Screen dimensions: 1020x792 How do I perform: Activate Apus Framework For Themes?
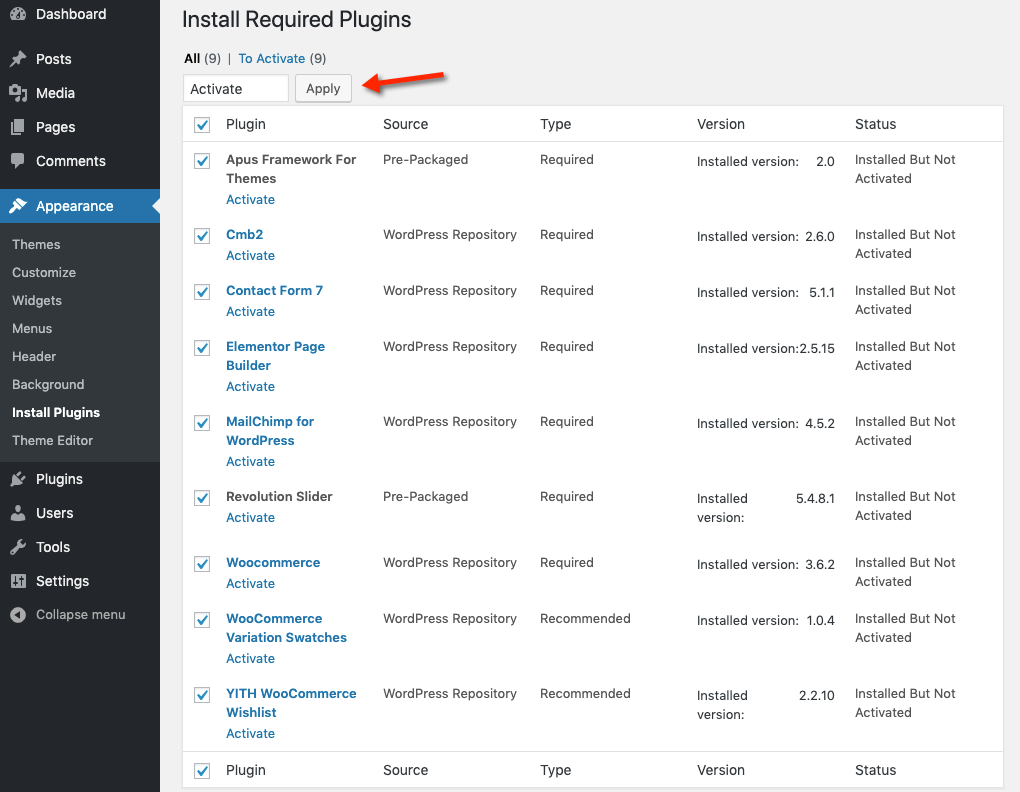tap(250, 200)
